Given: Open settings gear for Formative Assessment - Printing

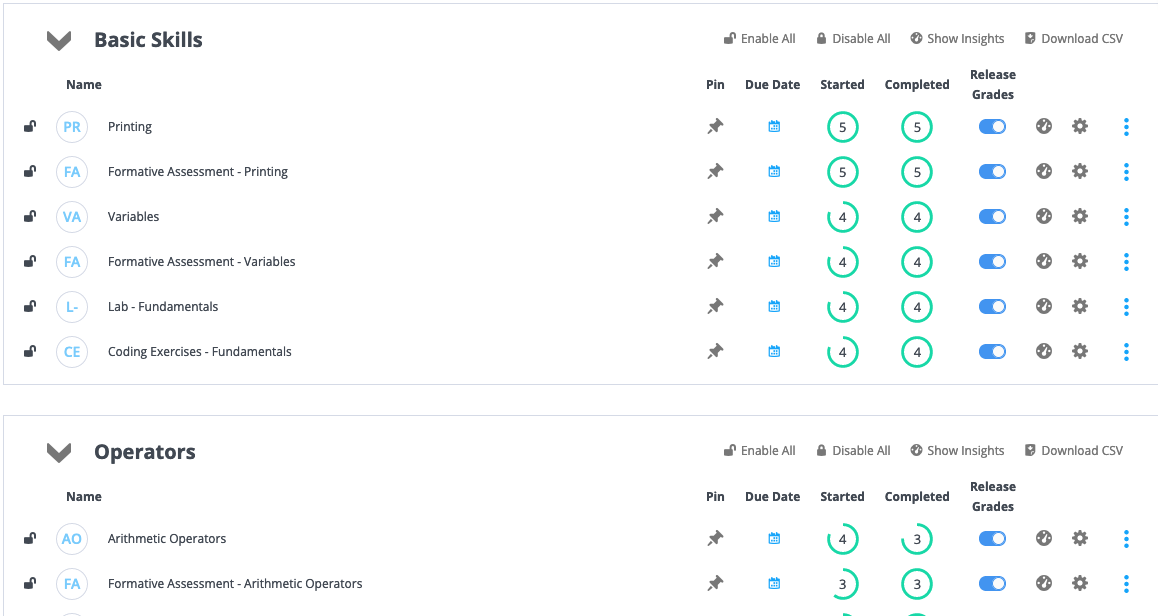Looking at the screenshot, I should 1080,171.
